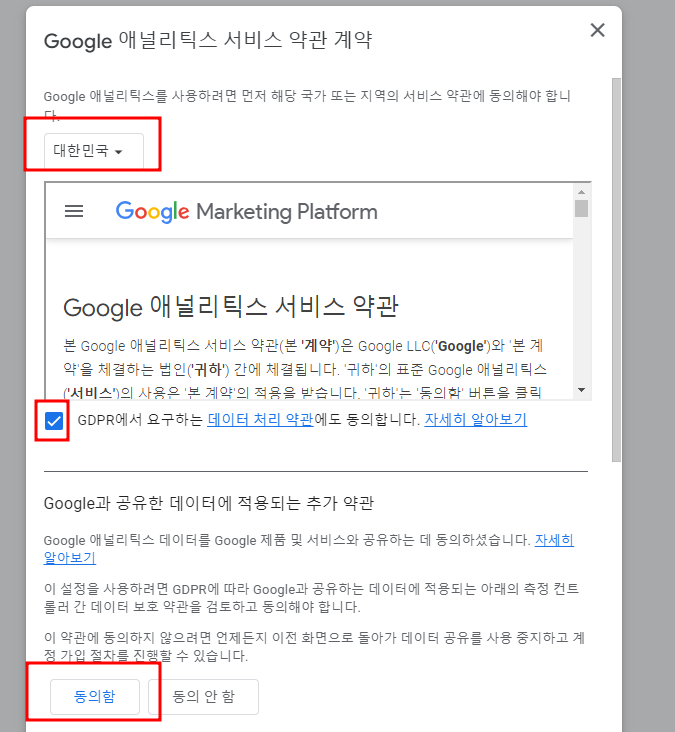Click the 동의함 button
This screenshot has height=732, width=675.
95,697
